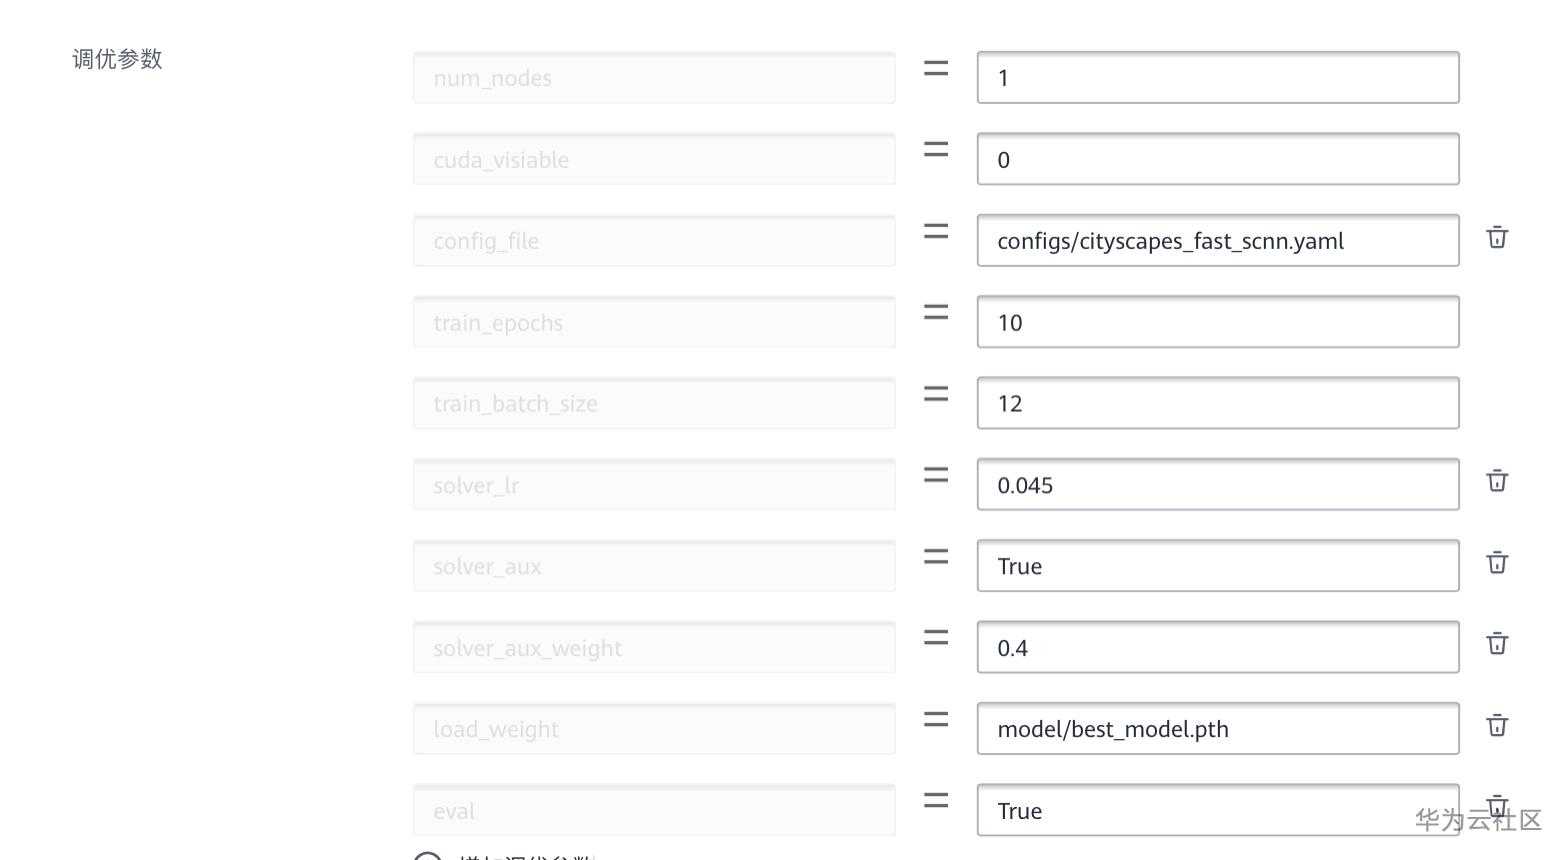This screenshot has width=1562, height=860.
Task: Focus the solver_aux_weight value 0.4 field
Action: [1217, 648]
